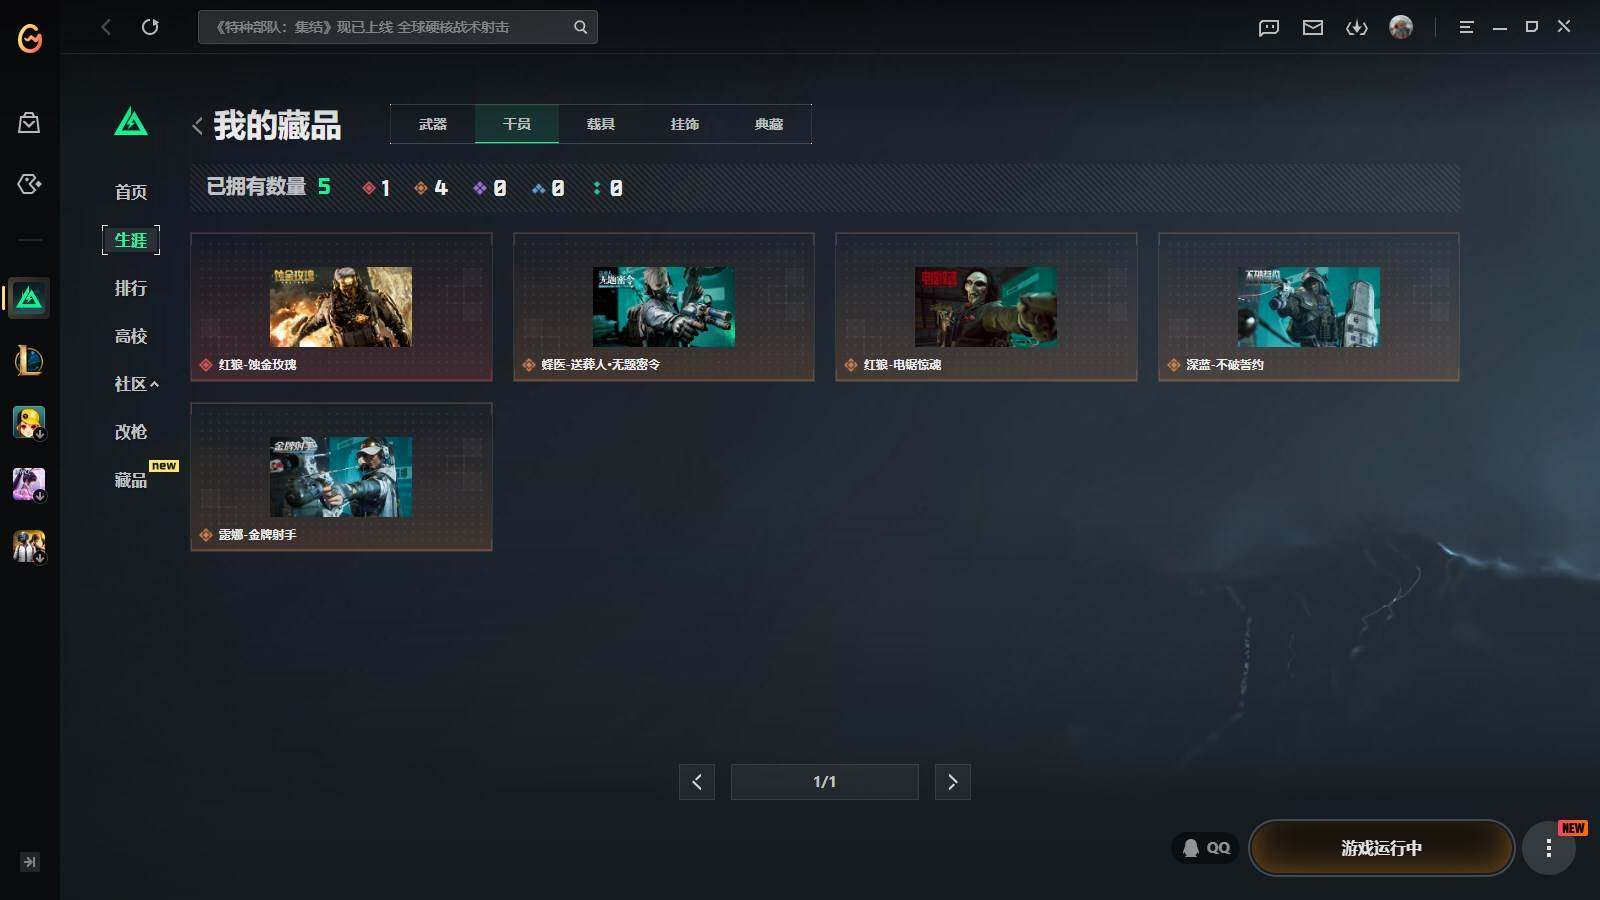The width and height of the screenshot is (1600, 900).
Task: Open 高校 in the left navigation
Action: pyautogui.click(x=131, y=336)
